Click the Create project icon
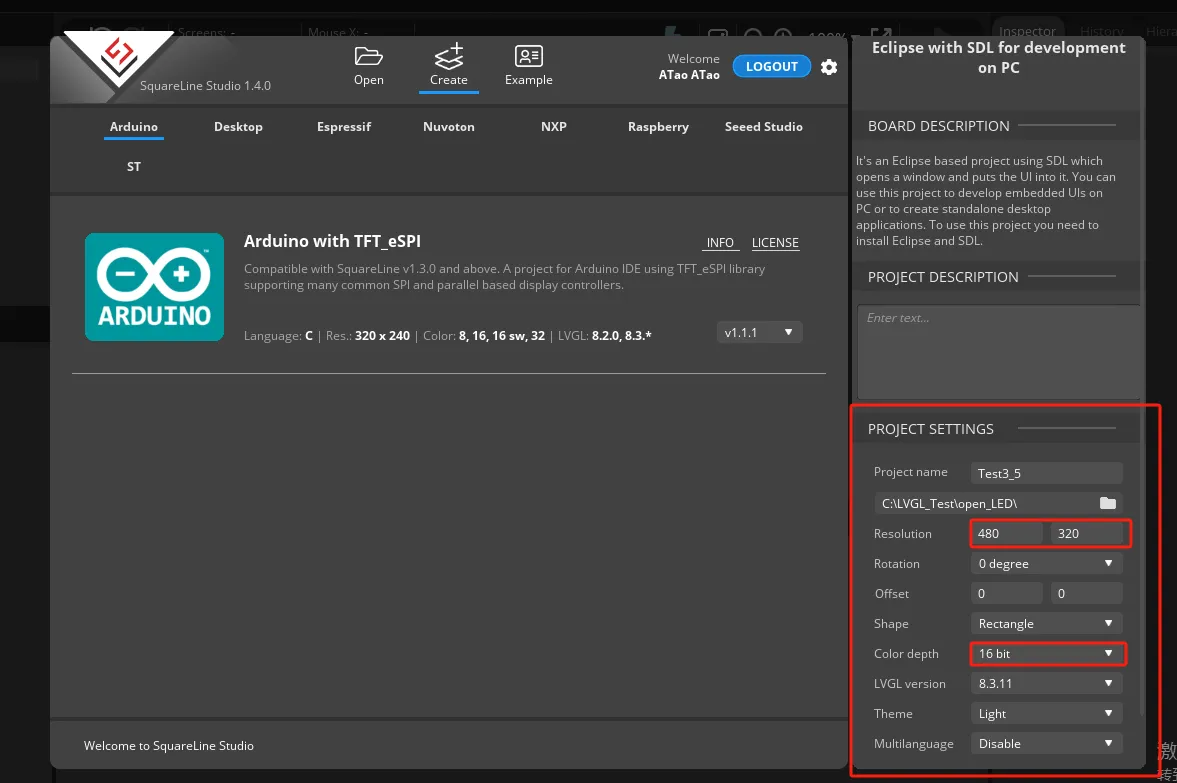Viewport: 1177px width, 783px height. [449, 56]
